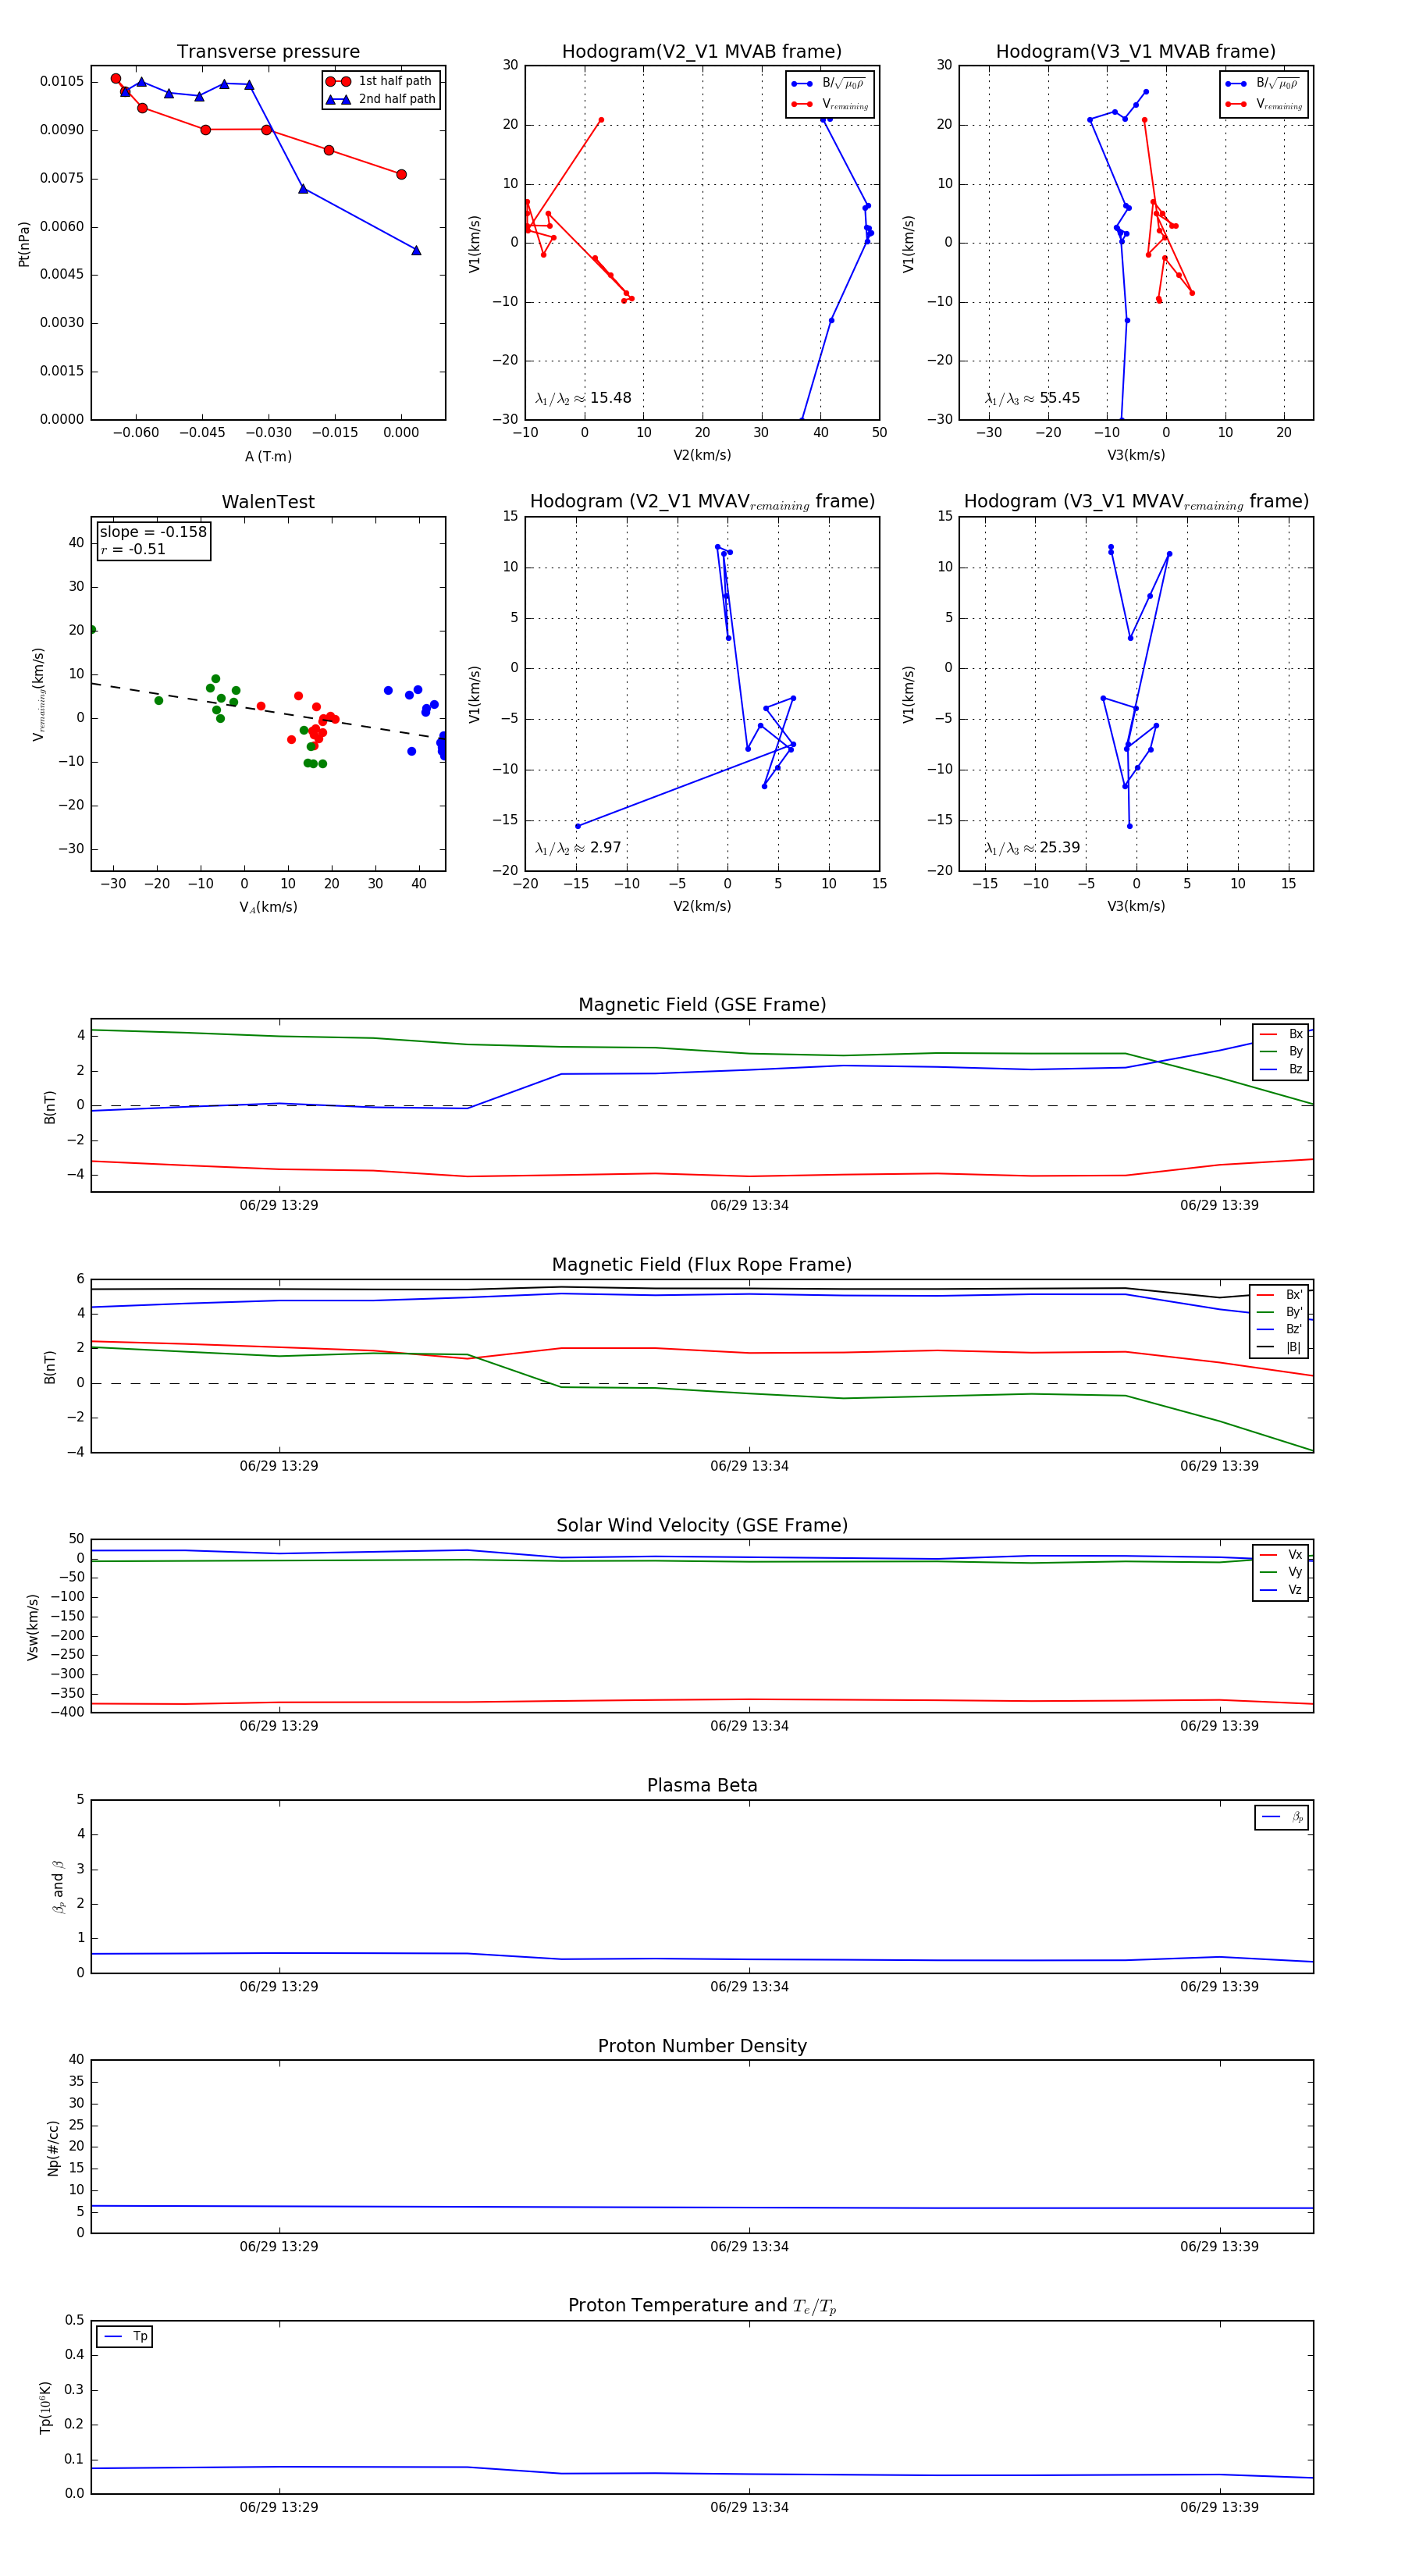Click the 'Vx' legend entry

coord(1282,1555)
